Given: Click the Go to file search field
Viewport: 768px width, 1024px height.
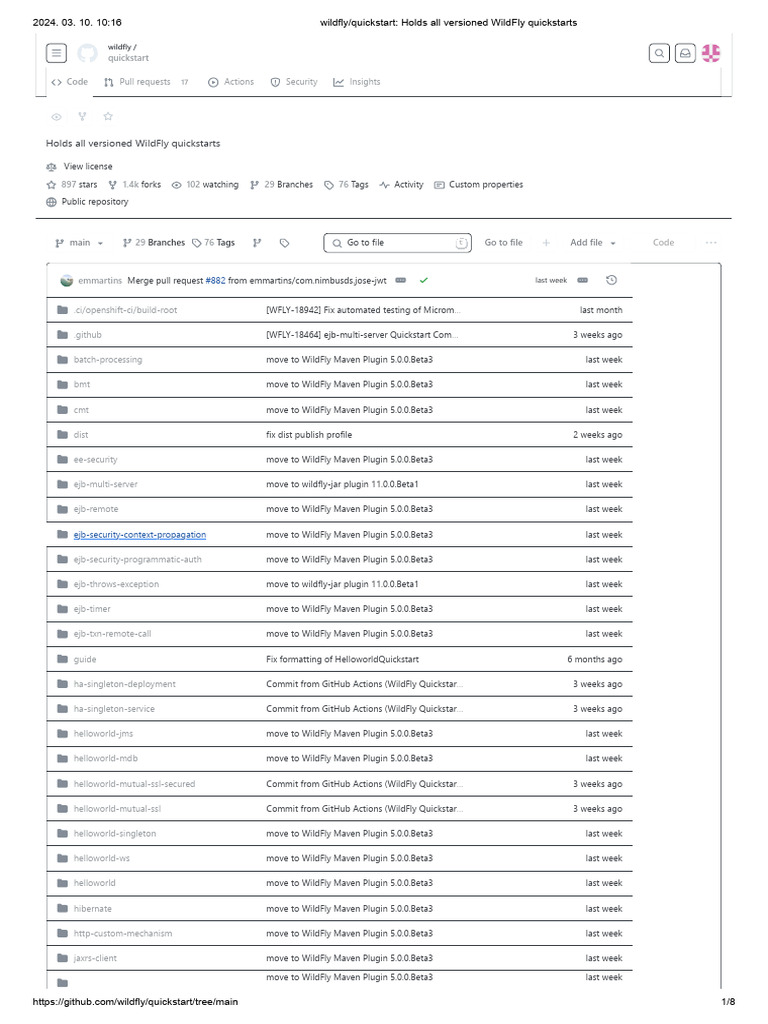Looking at the screenshot, I should pyautogui.click(x=397, y=243).
